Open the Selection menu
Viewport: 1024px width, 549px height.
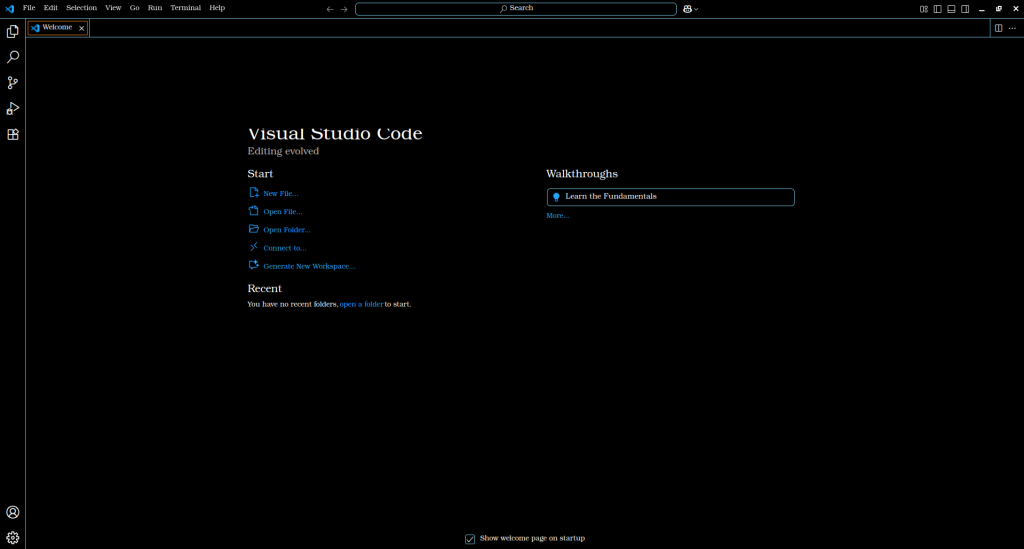click(x=81, y=8)
